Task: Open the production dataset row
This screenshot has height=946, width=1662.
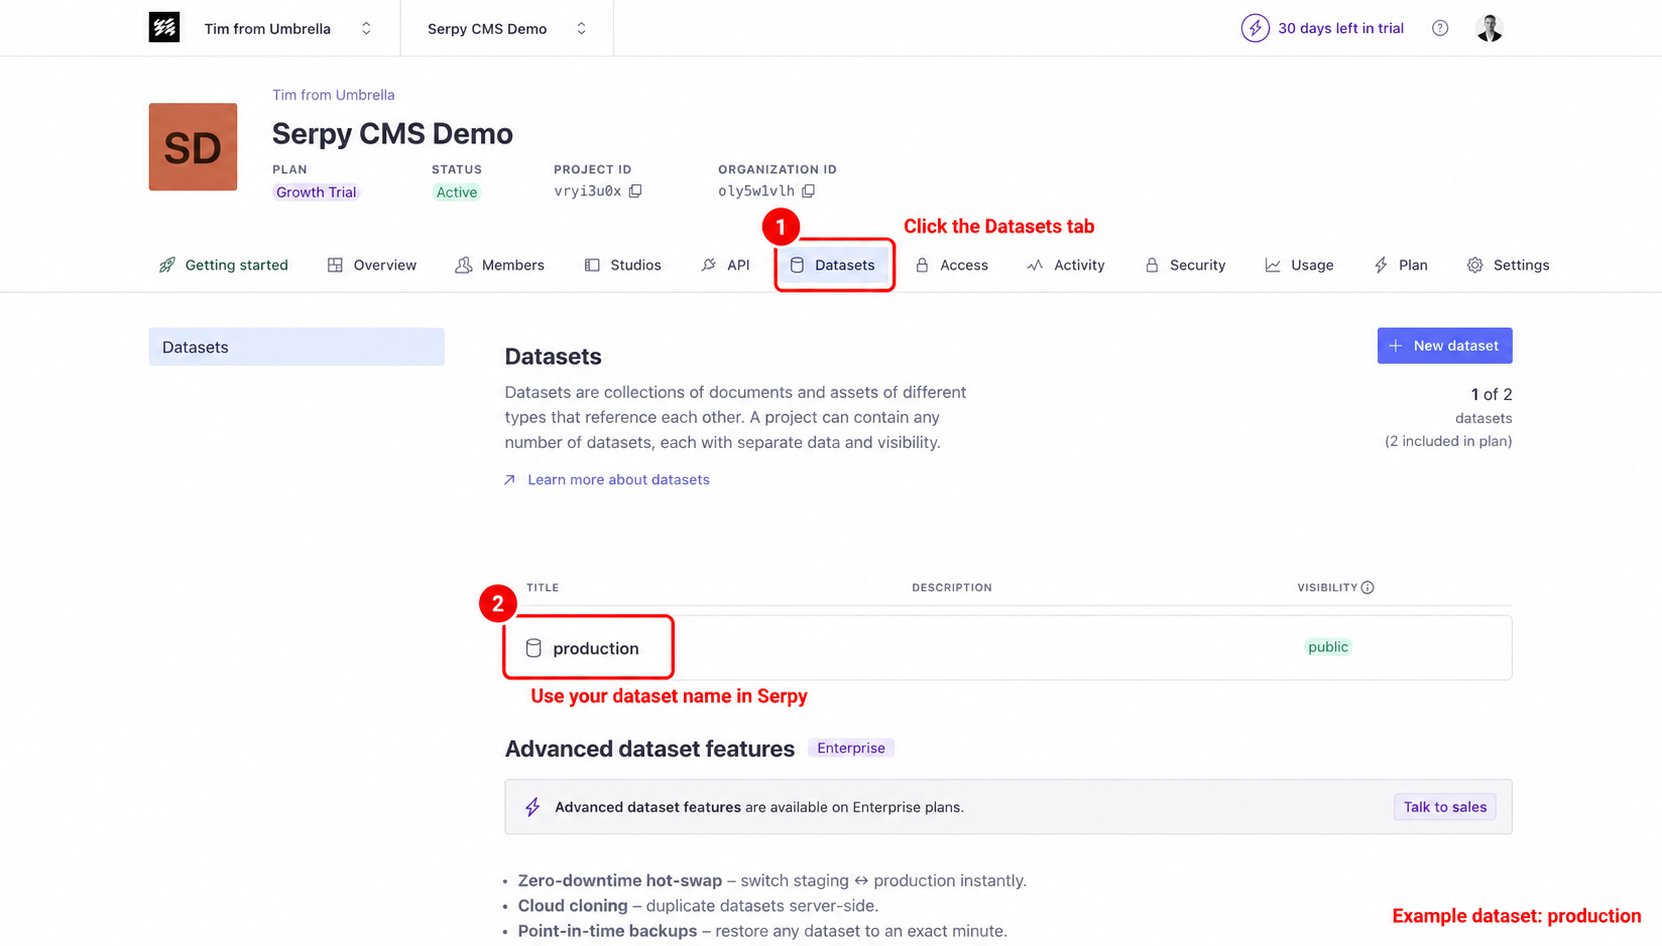Action: tap(1008, 648)
